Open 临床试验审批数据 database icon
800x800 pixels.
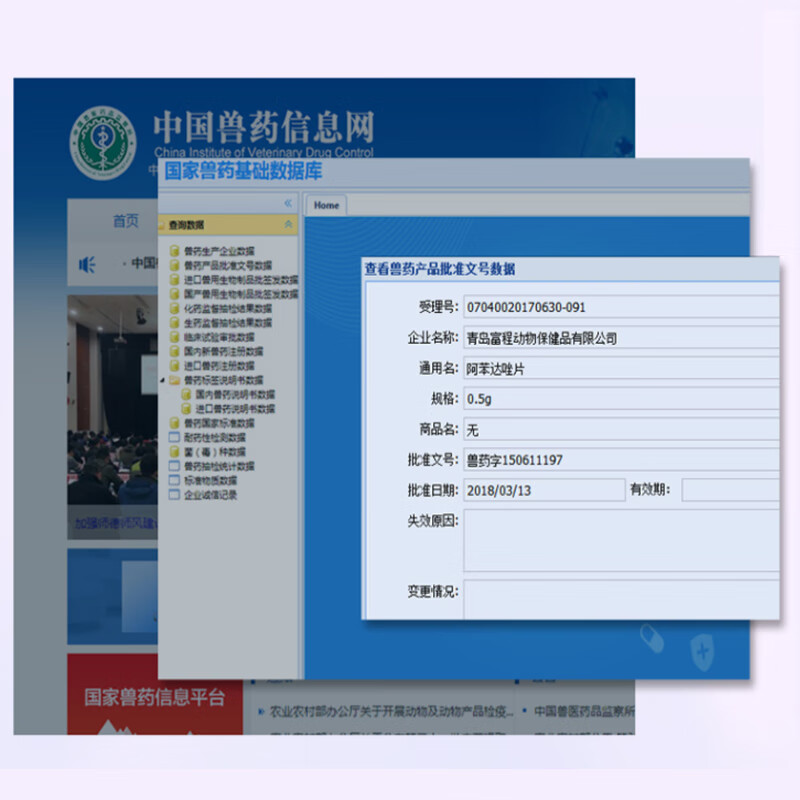pos(175,337)
